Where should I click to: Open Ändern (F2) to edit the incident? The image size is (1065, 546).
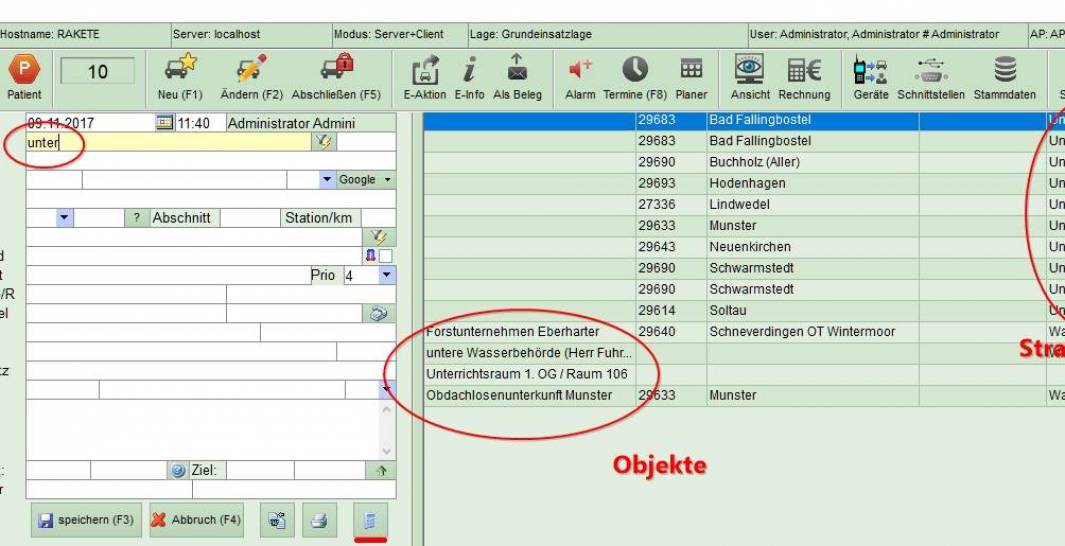pyautogui.click(x=249, y=70)
